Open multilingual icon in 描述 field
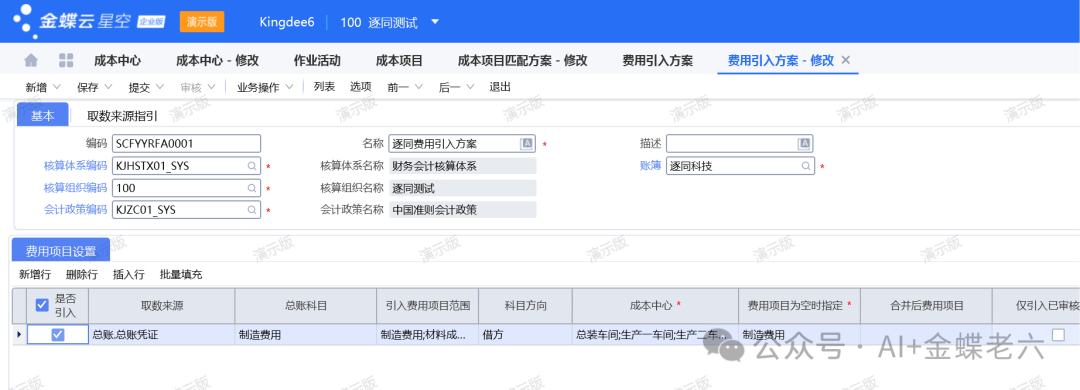The image size is (1080, 390). 804,143
